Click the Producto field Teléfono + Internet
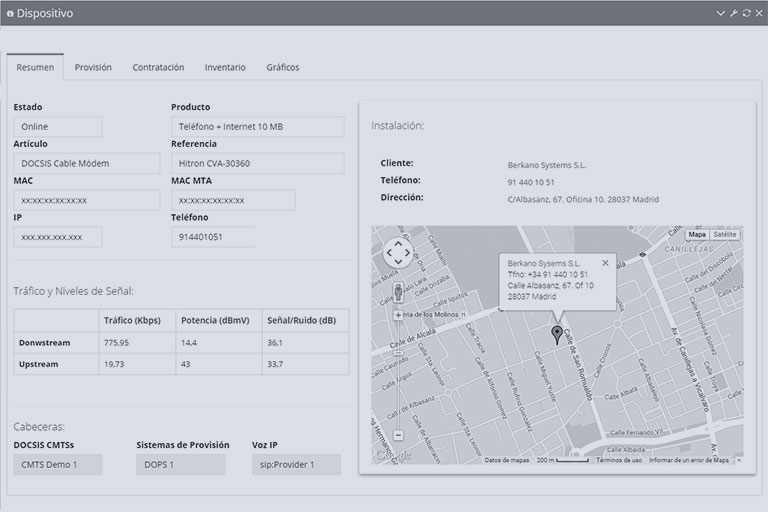 [x=258, y=126]
